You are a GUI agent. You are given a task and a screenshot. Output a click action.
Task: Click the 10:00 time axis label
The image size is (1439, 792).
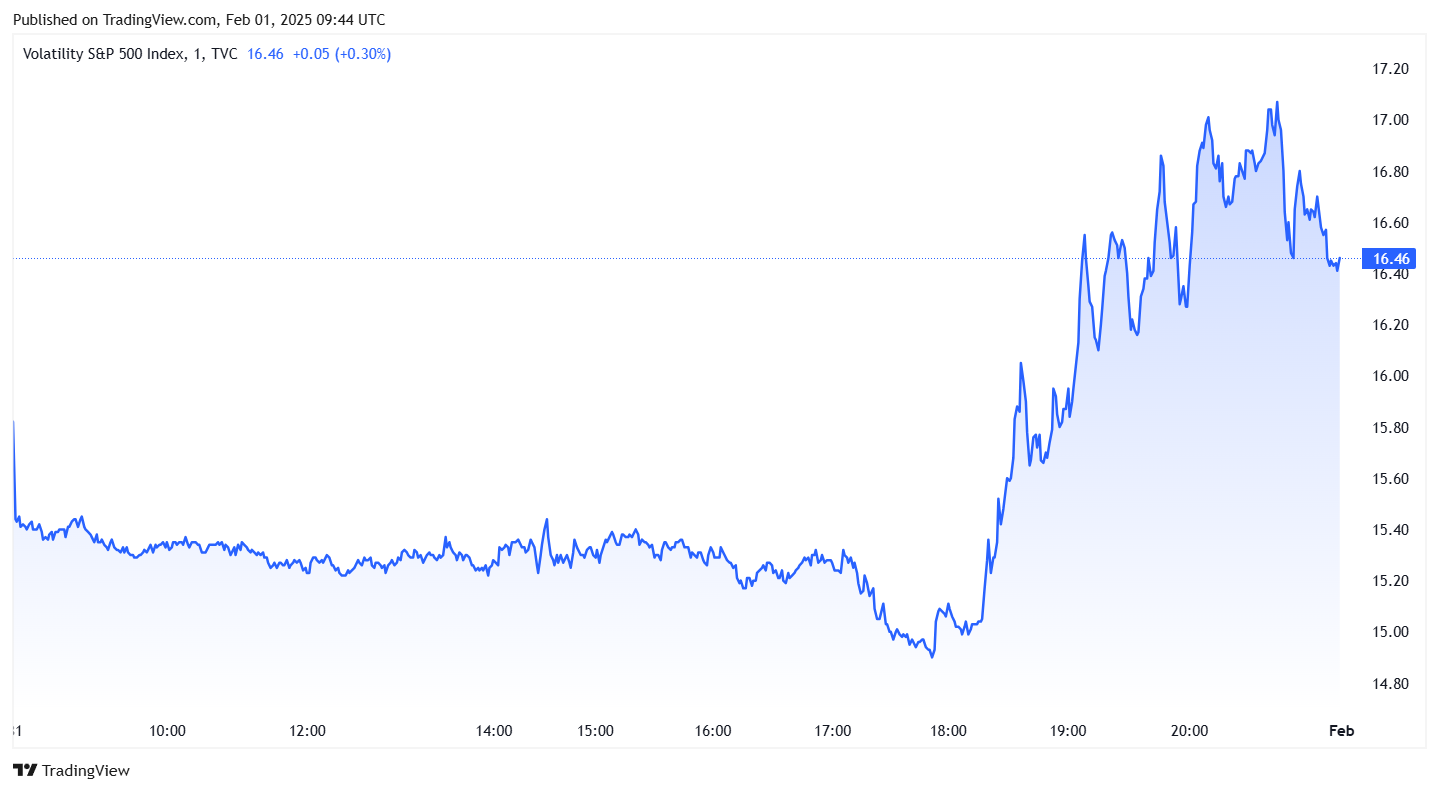(x=167, y=731)
